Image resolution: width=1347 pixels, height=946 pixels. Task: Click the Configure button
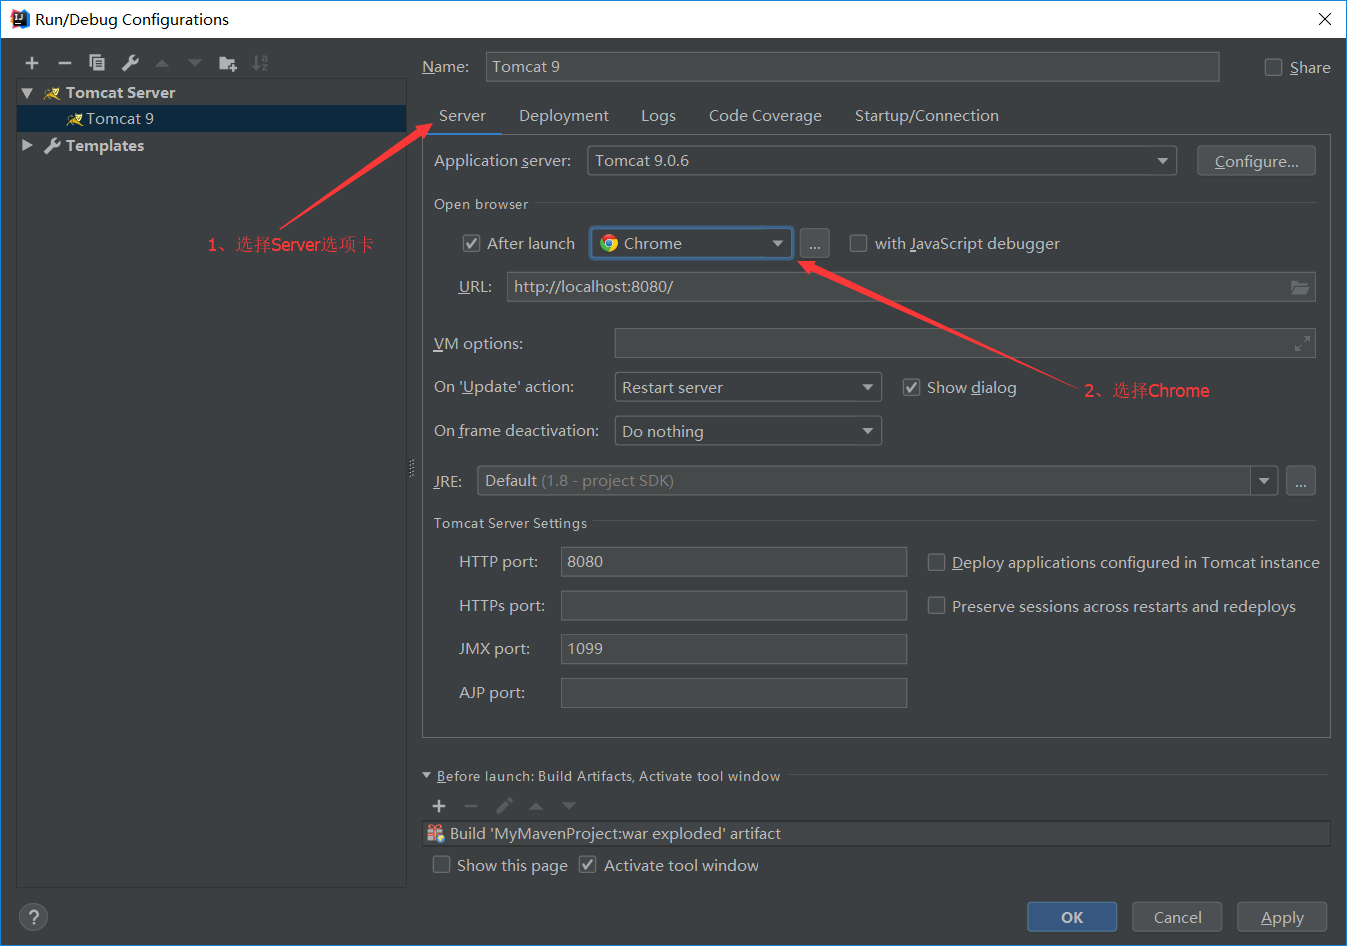(1256, 160)
